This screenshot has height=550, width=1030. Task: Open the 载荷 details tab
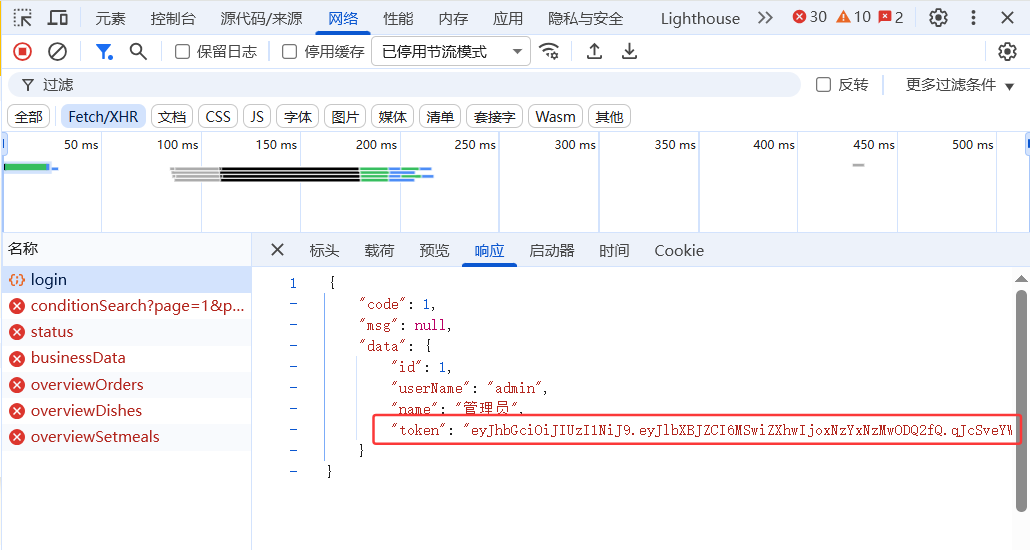click(x=379, y=250)
